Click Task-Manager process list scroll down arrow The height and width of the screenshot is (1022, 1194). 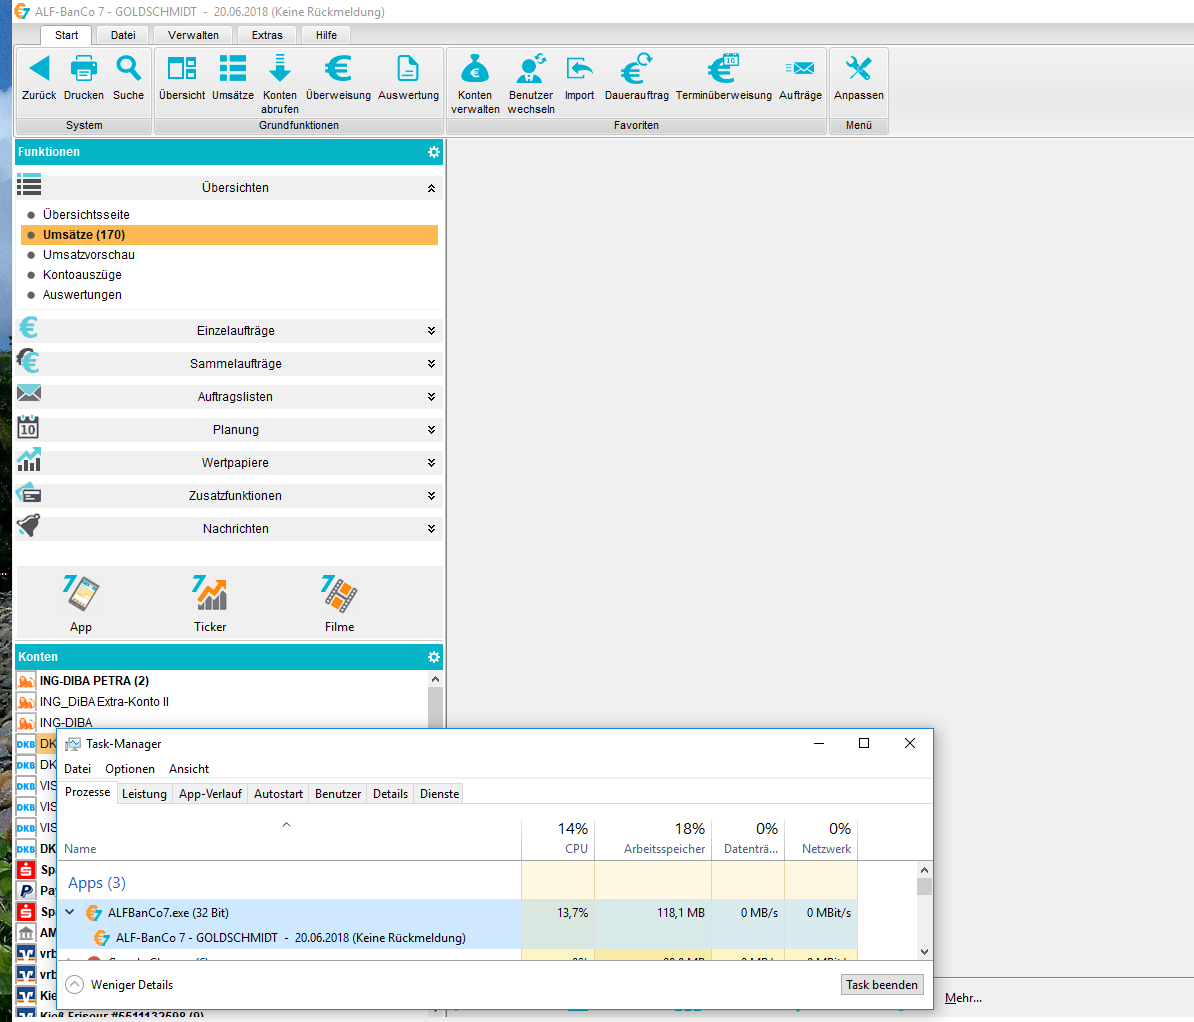pyautogui.click(x=924, y=952)
